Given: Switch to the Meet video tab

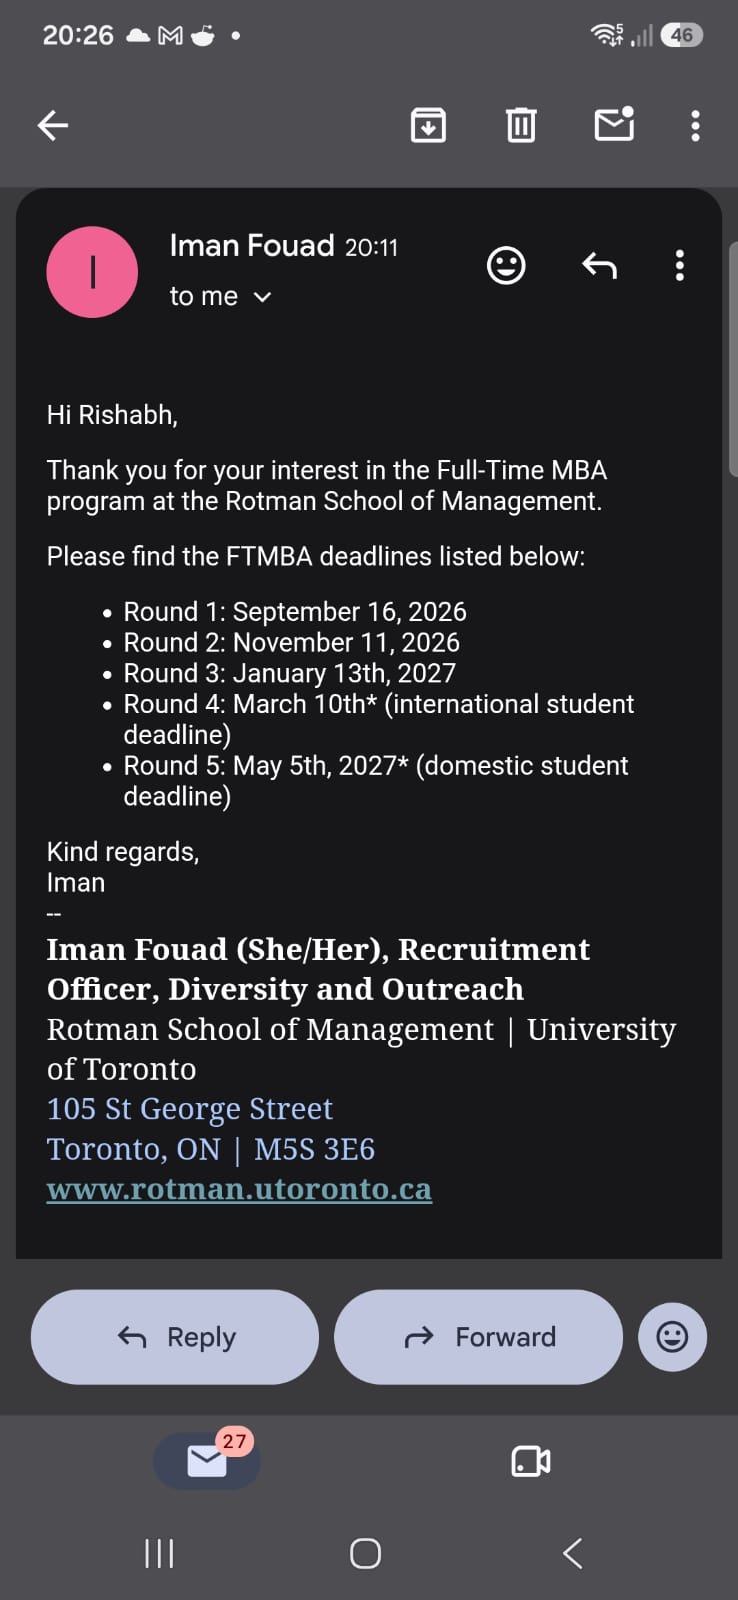Looking at the screenshot, I should click(530, 1461).
